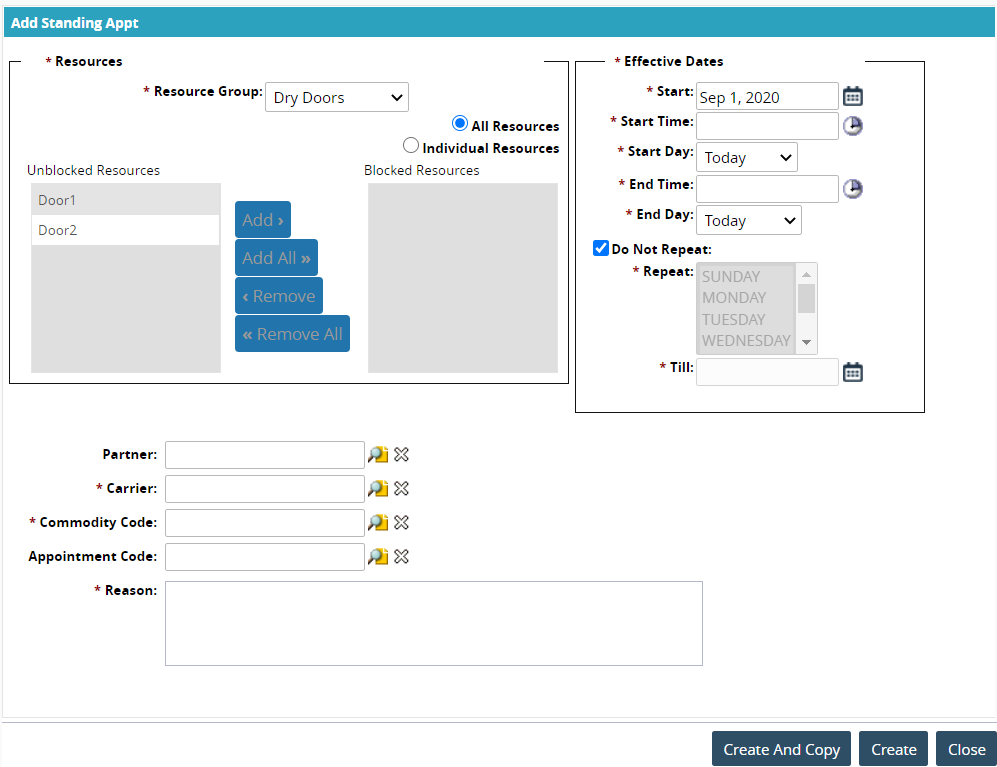Uncheck the Do Not Repeat checkbox
The width and height of the screenshot is (997, 767).
tap(601, 248)
